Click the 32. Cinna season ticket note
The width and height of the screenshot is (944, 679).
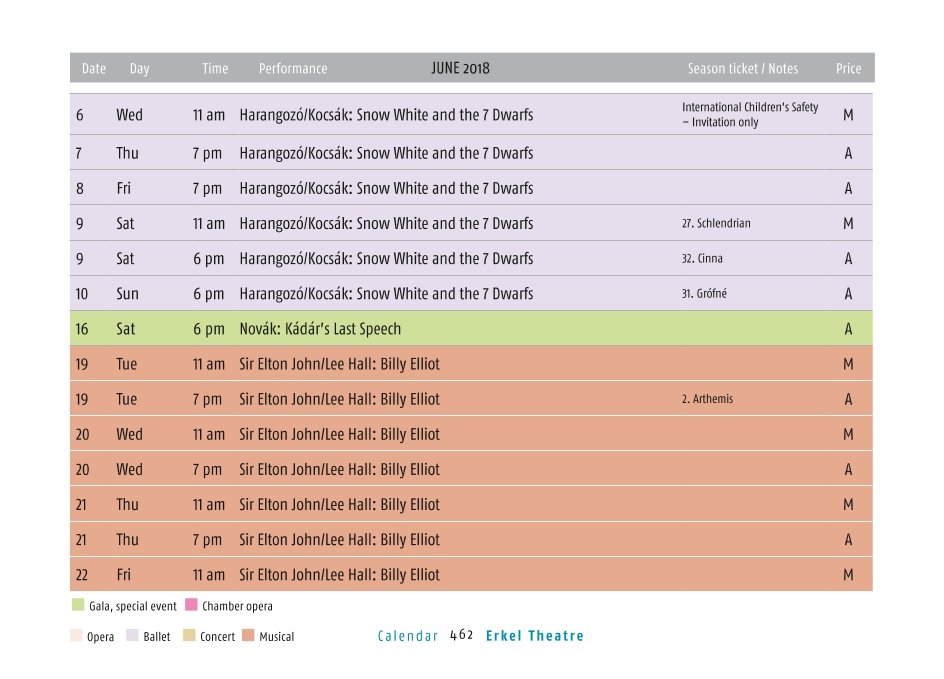click(702, 258)
